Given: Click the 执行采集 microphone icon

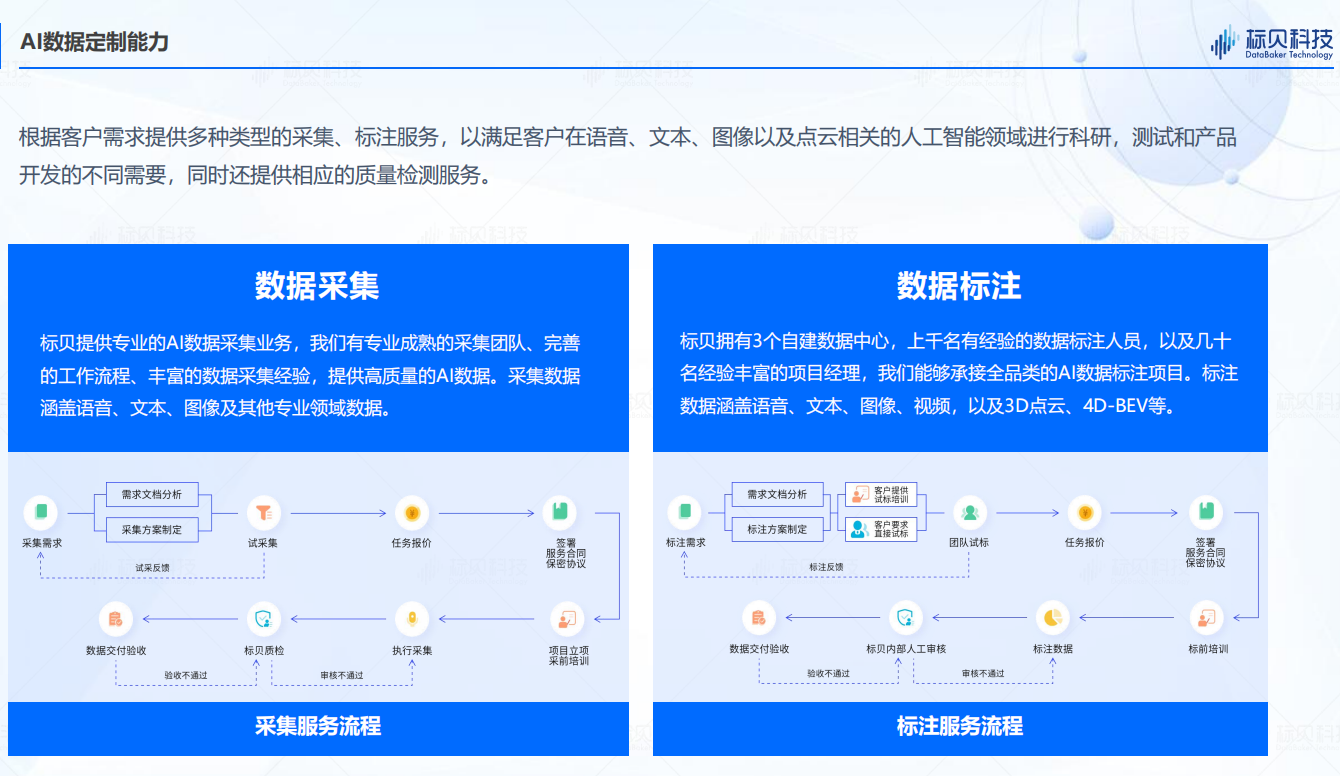Looking at the screenshot, I should point(412,618).
